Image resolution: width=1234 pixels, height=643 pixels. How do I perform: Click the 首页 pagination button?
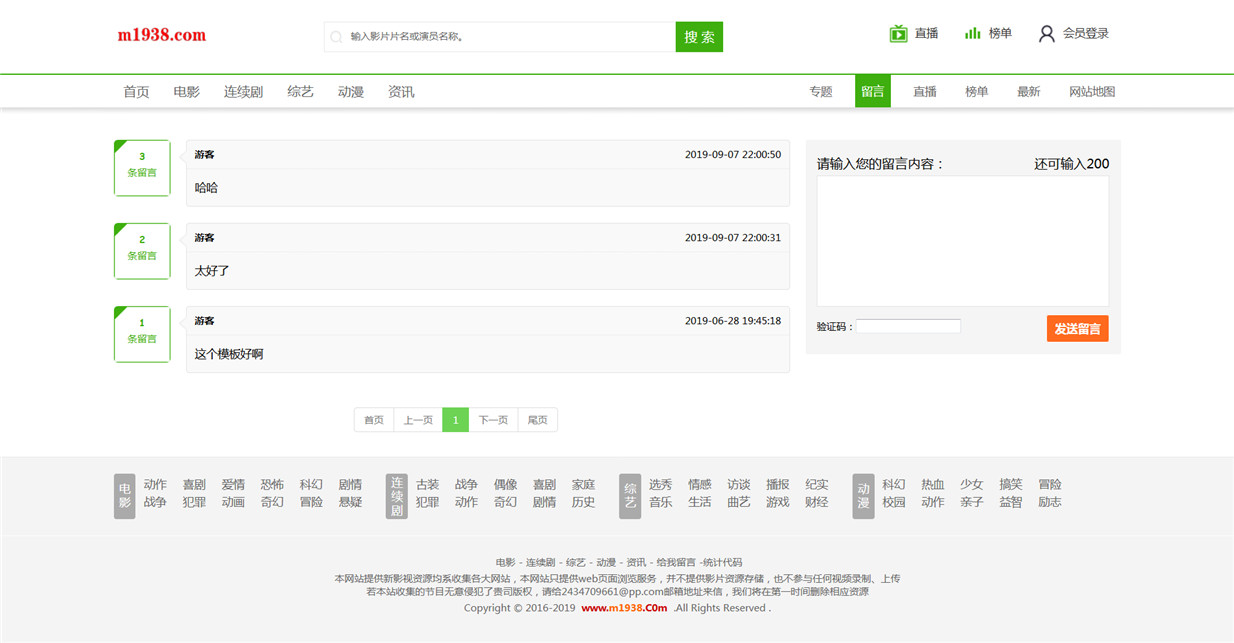point(374,420)
